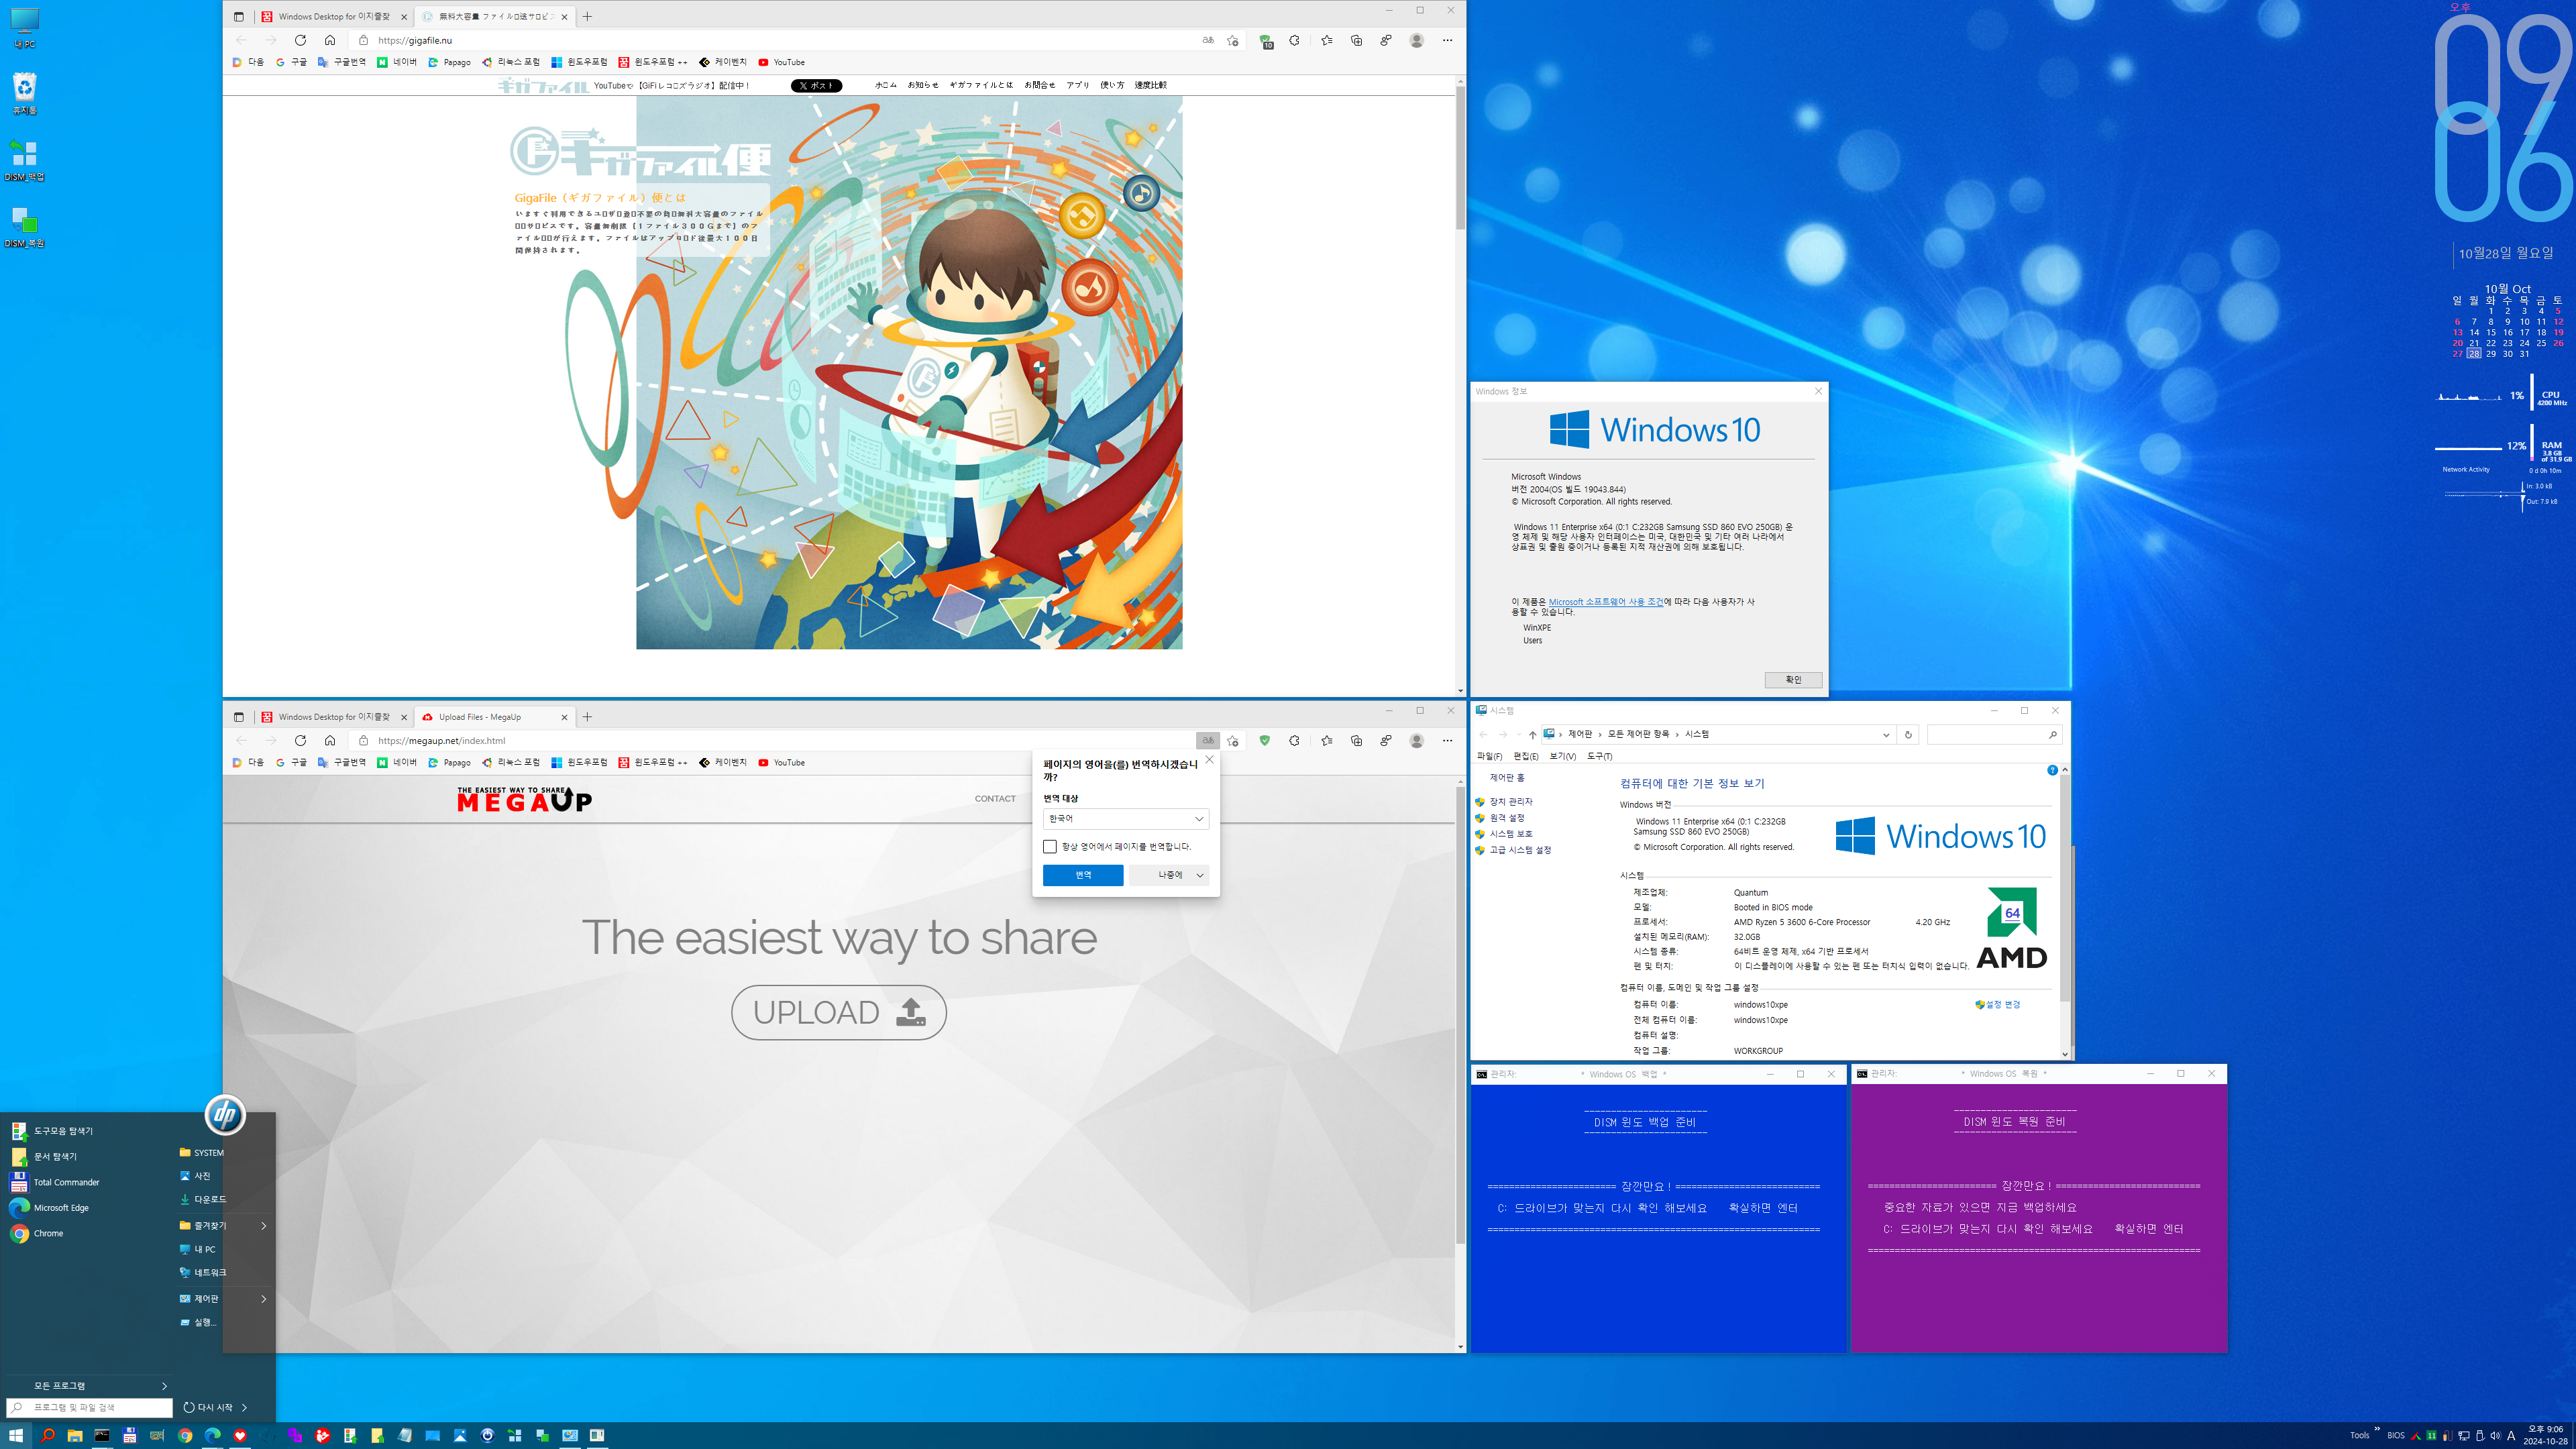Click up-folder arrow in 시스템 window
This screenshot has height=1449, width=2576.
[x=1532, y=734]
